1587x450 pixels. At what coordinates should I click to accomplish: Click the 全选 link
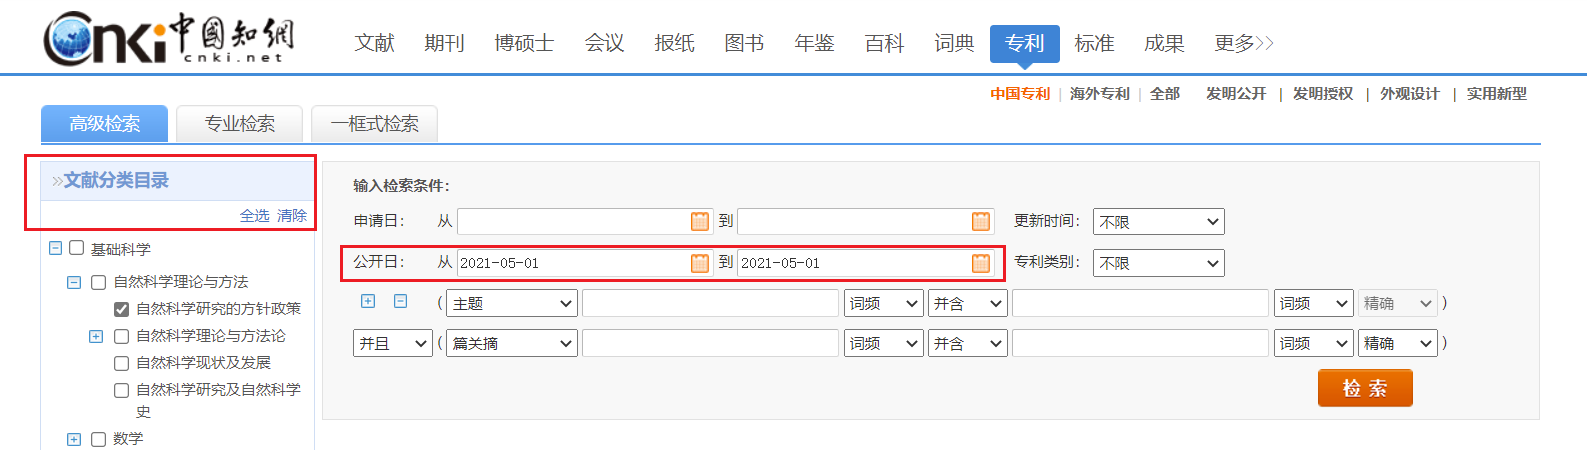click(255, 215)
